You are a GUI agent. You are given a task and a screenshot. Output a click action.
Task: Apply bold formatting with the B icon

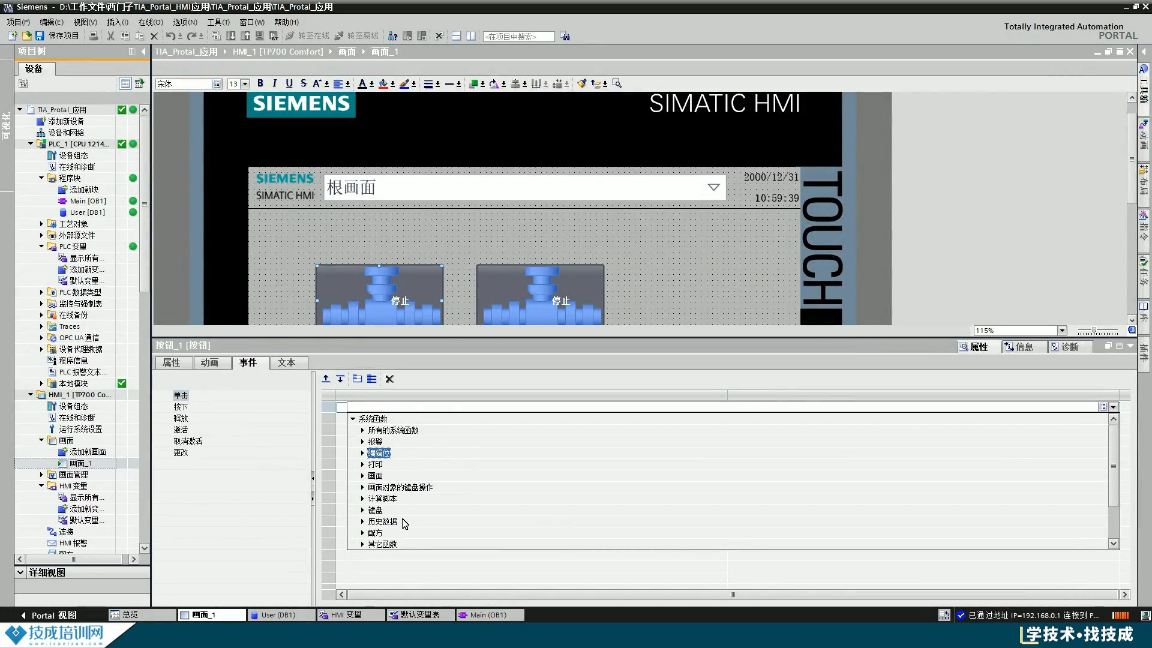[x=260, y=84]
